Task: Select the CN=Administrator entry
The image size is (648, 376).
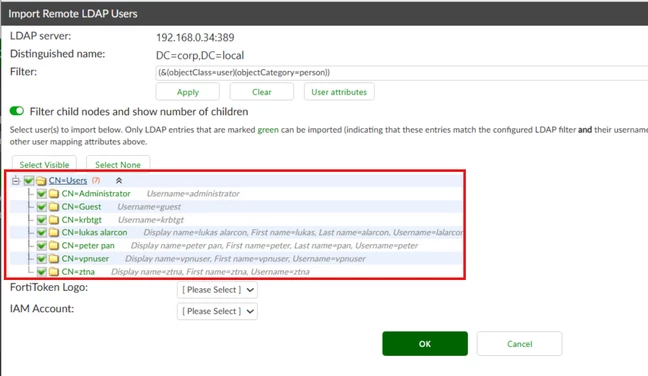Action: (x=96, y=193)
